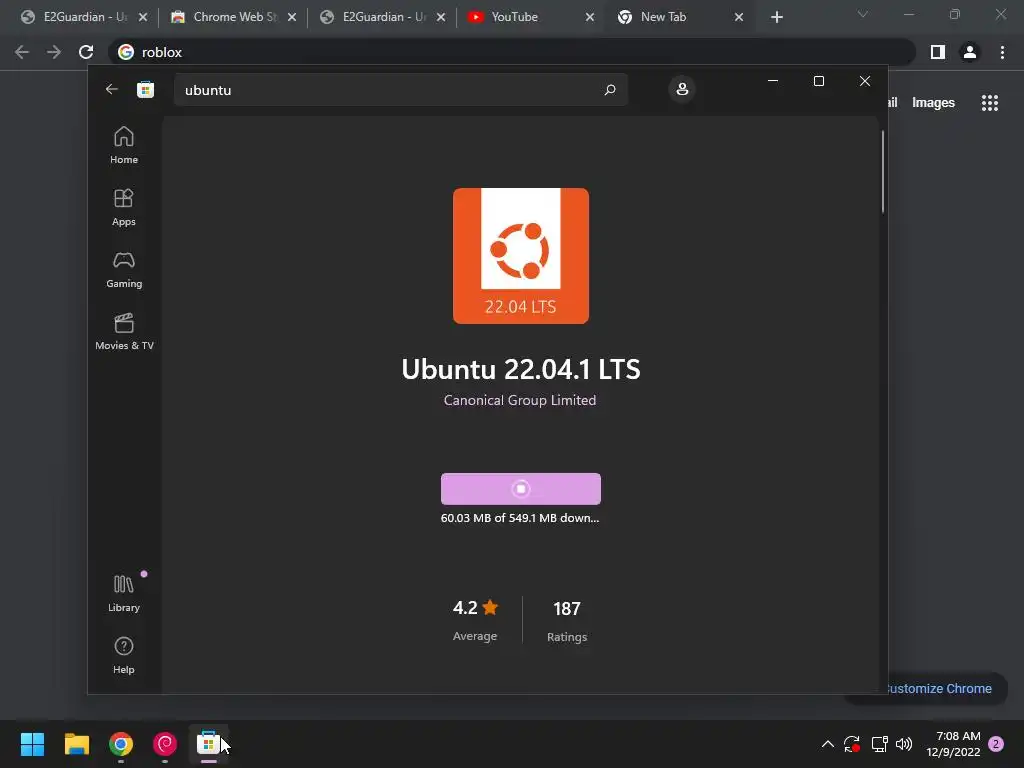Switch to Chrome Web Store tab
Screen dimensions: 1024x768
point(232,17)
